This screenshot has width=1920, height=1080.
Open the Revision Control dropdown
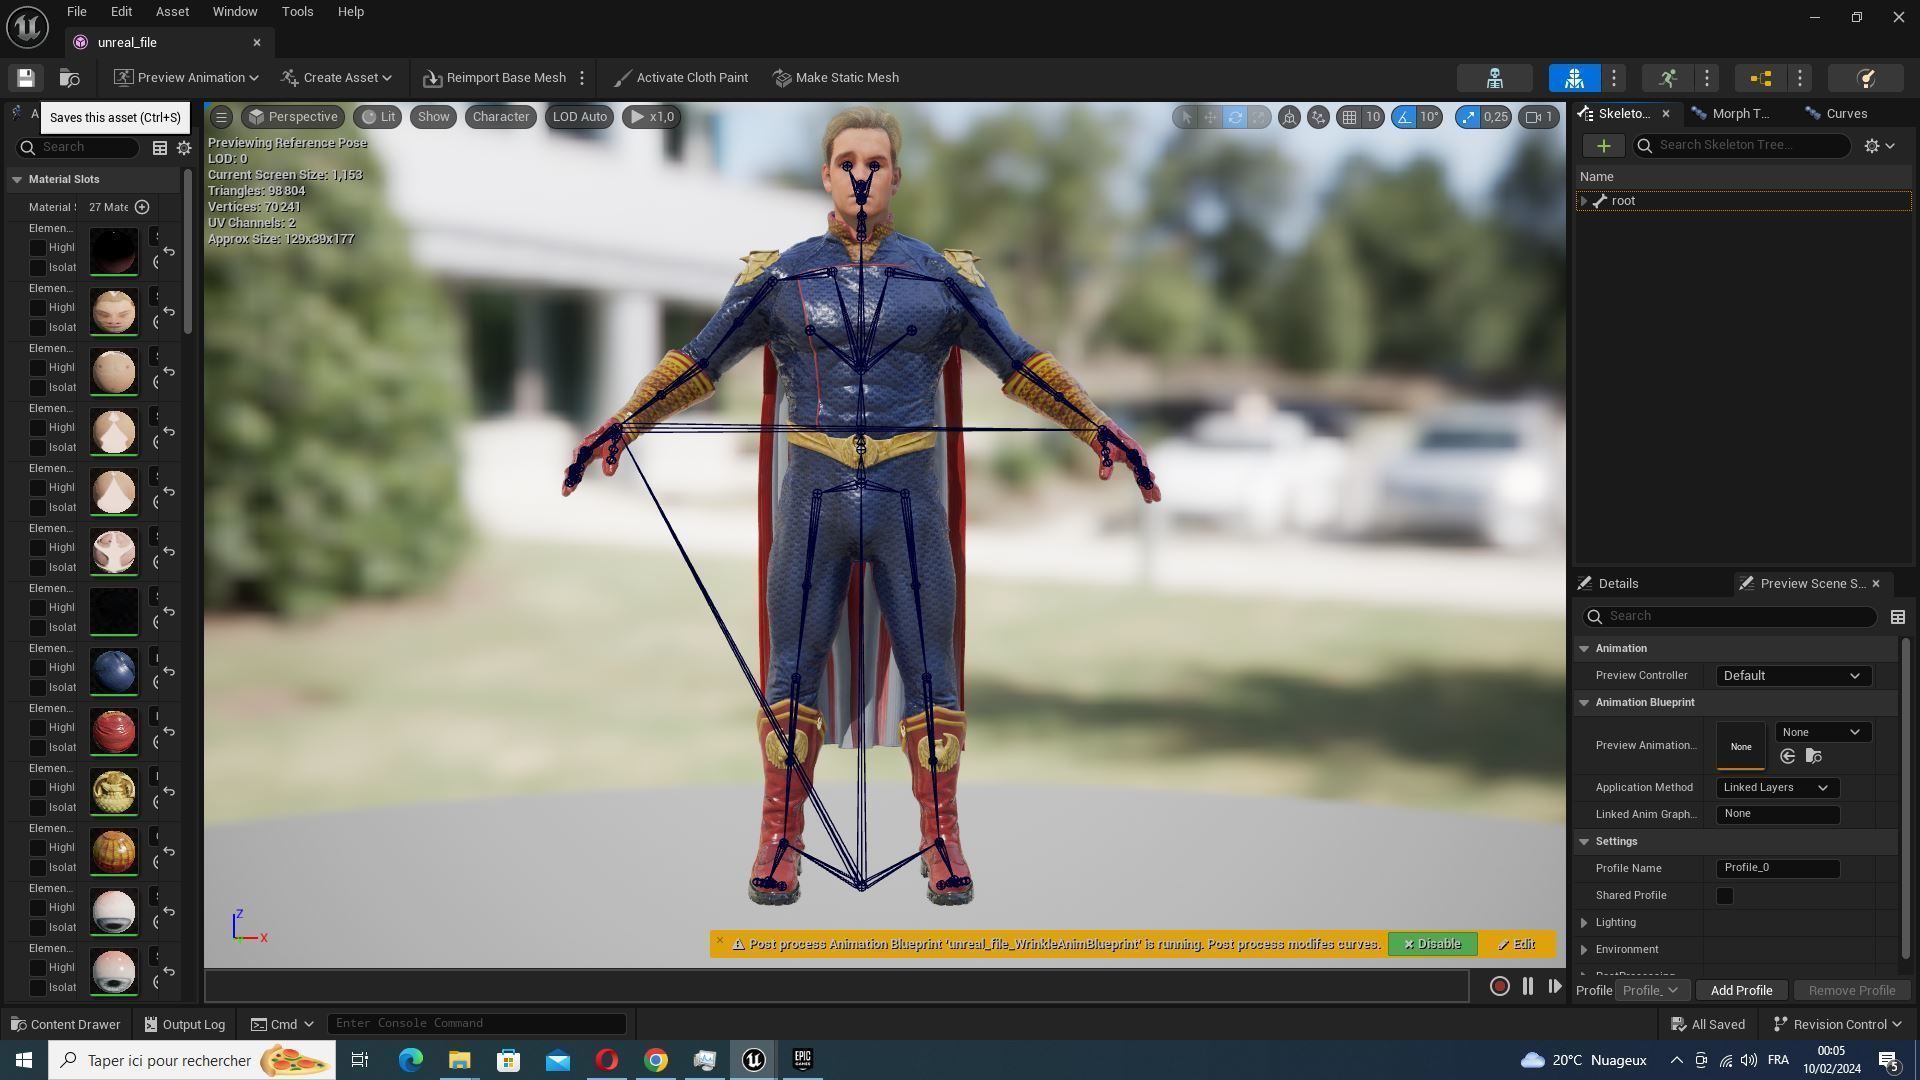1836,1024
